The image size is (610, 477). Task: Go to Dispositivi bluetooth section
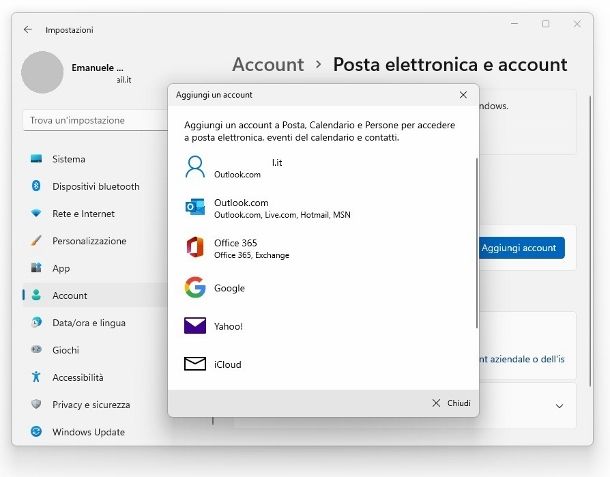[96, 186]
